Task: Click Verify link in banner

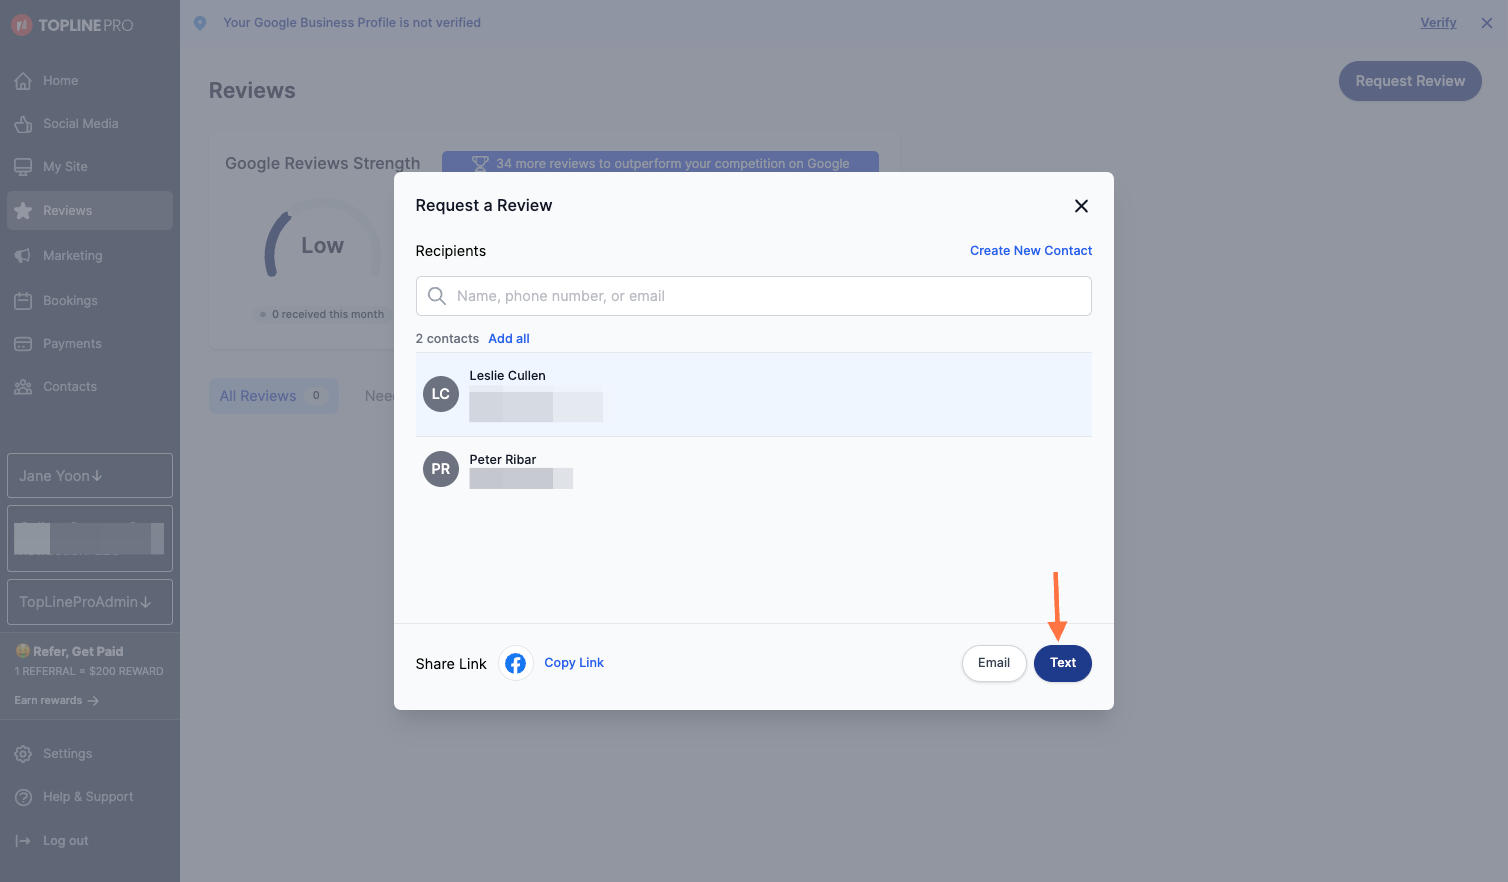Action: 1438,23
